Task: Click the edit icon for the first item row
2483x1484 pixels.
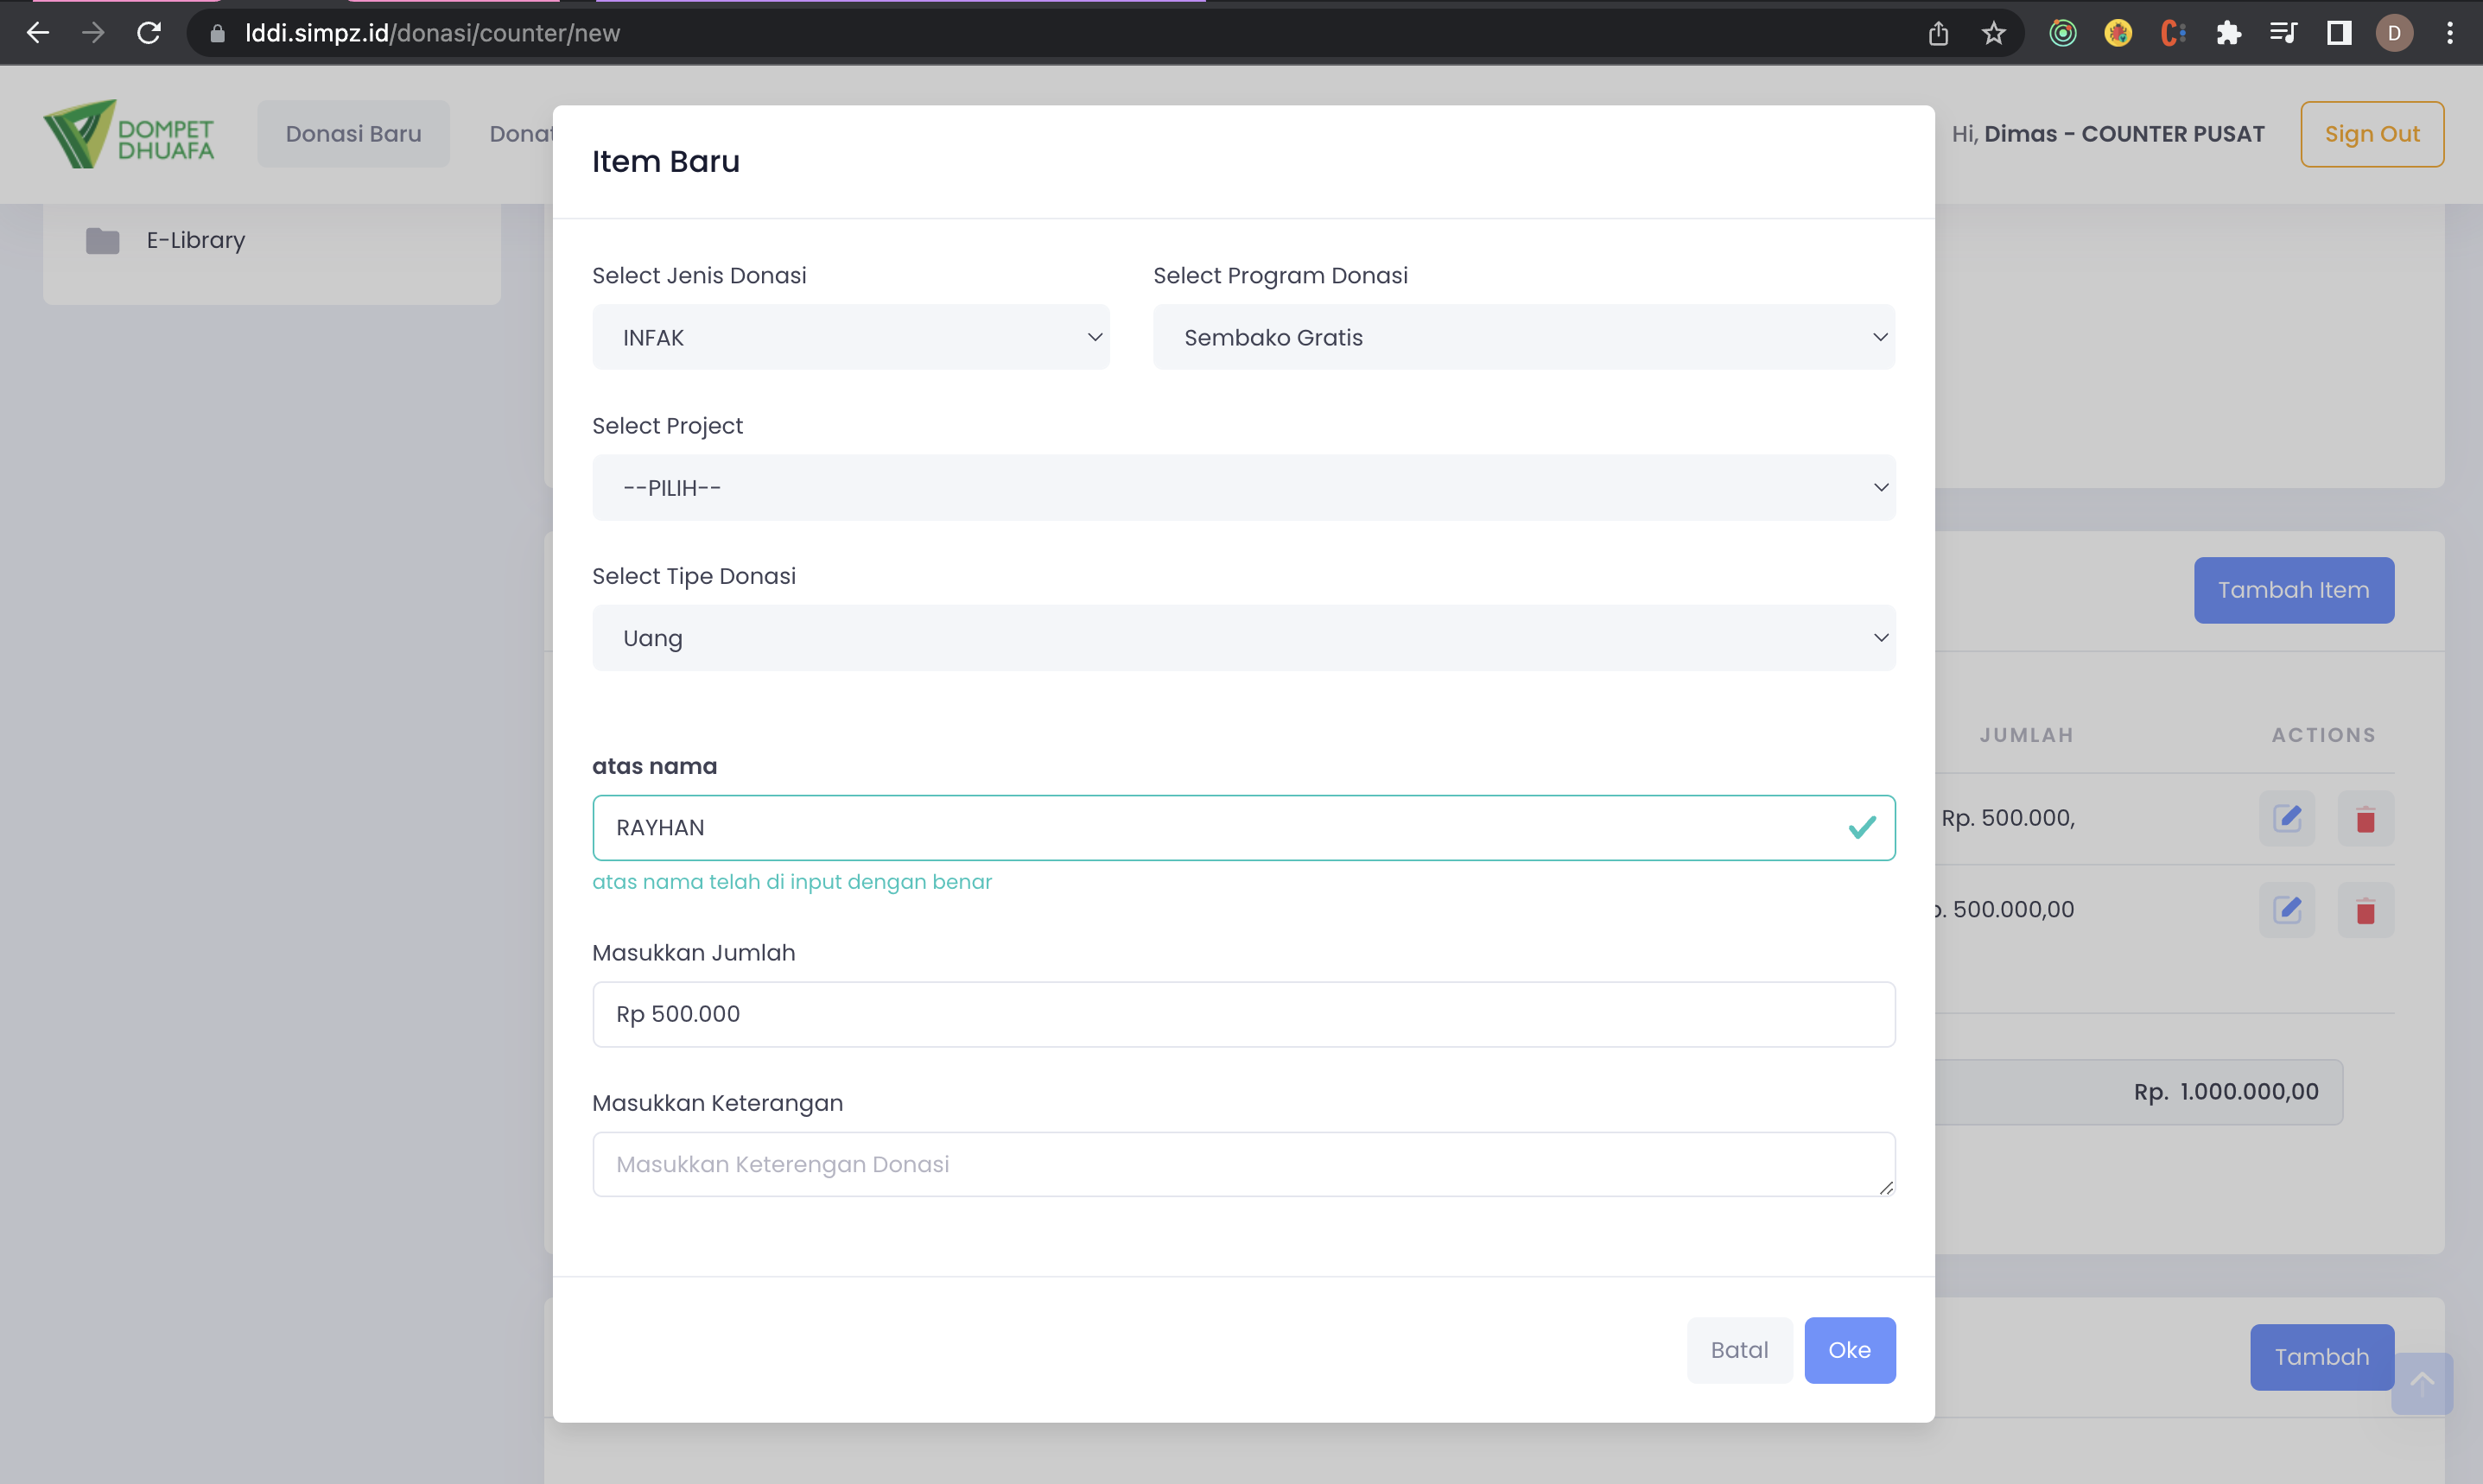Action: pyautogui.click(x=2286, y=819)
